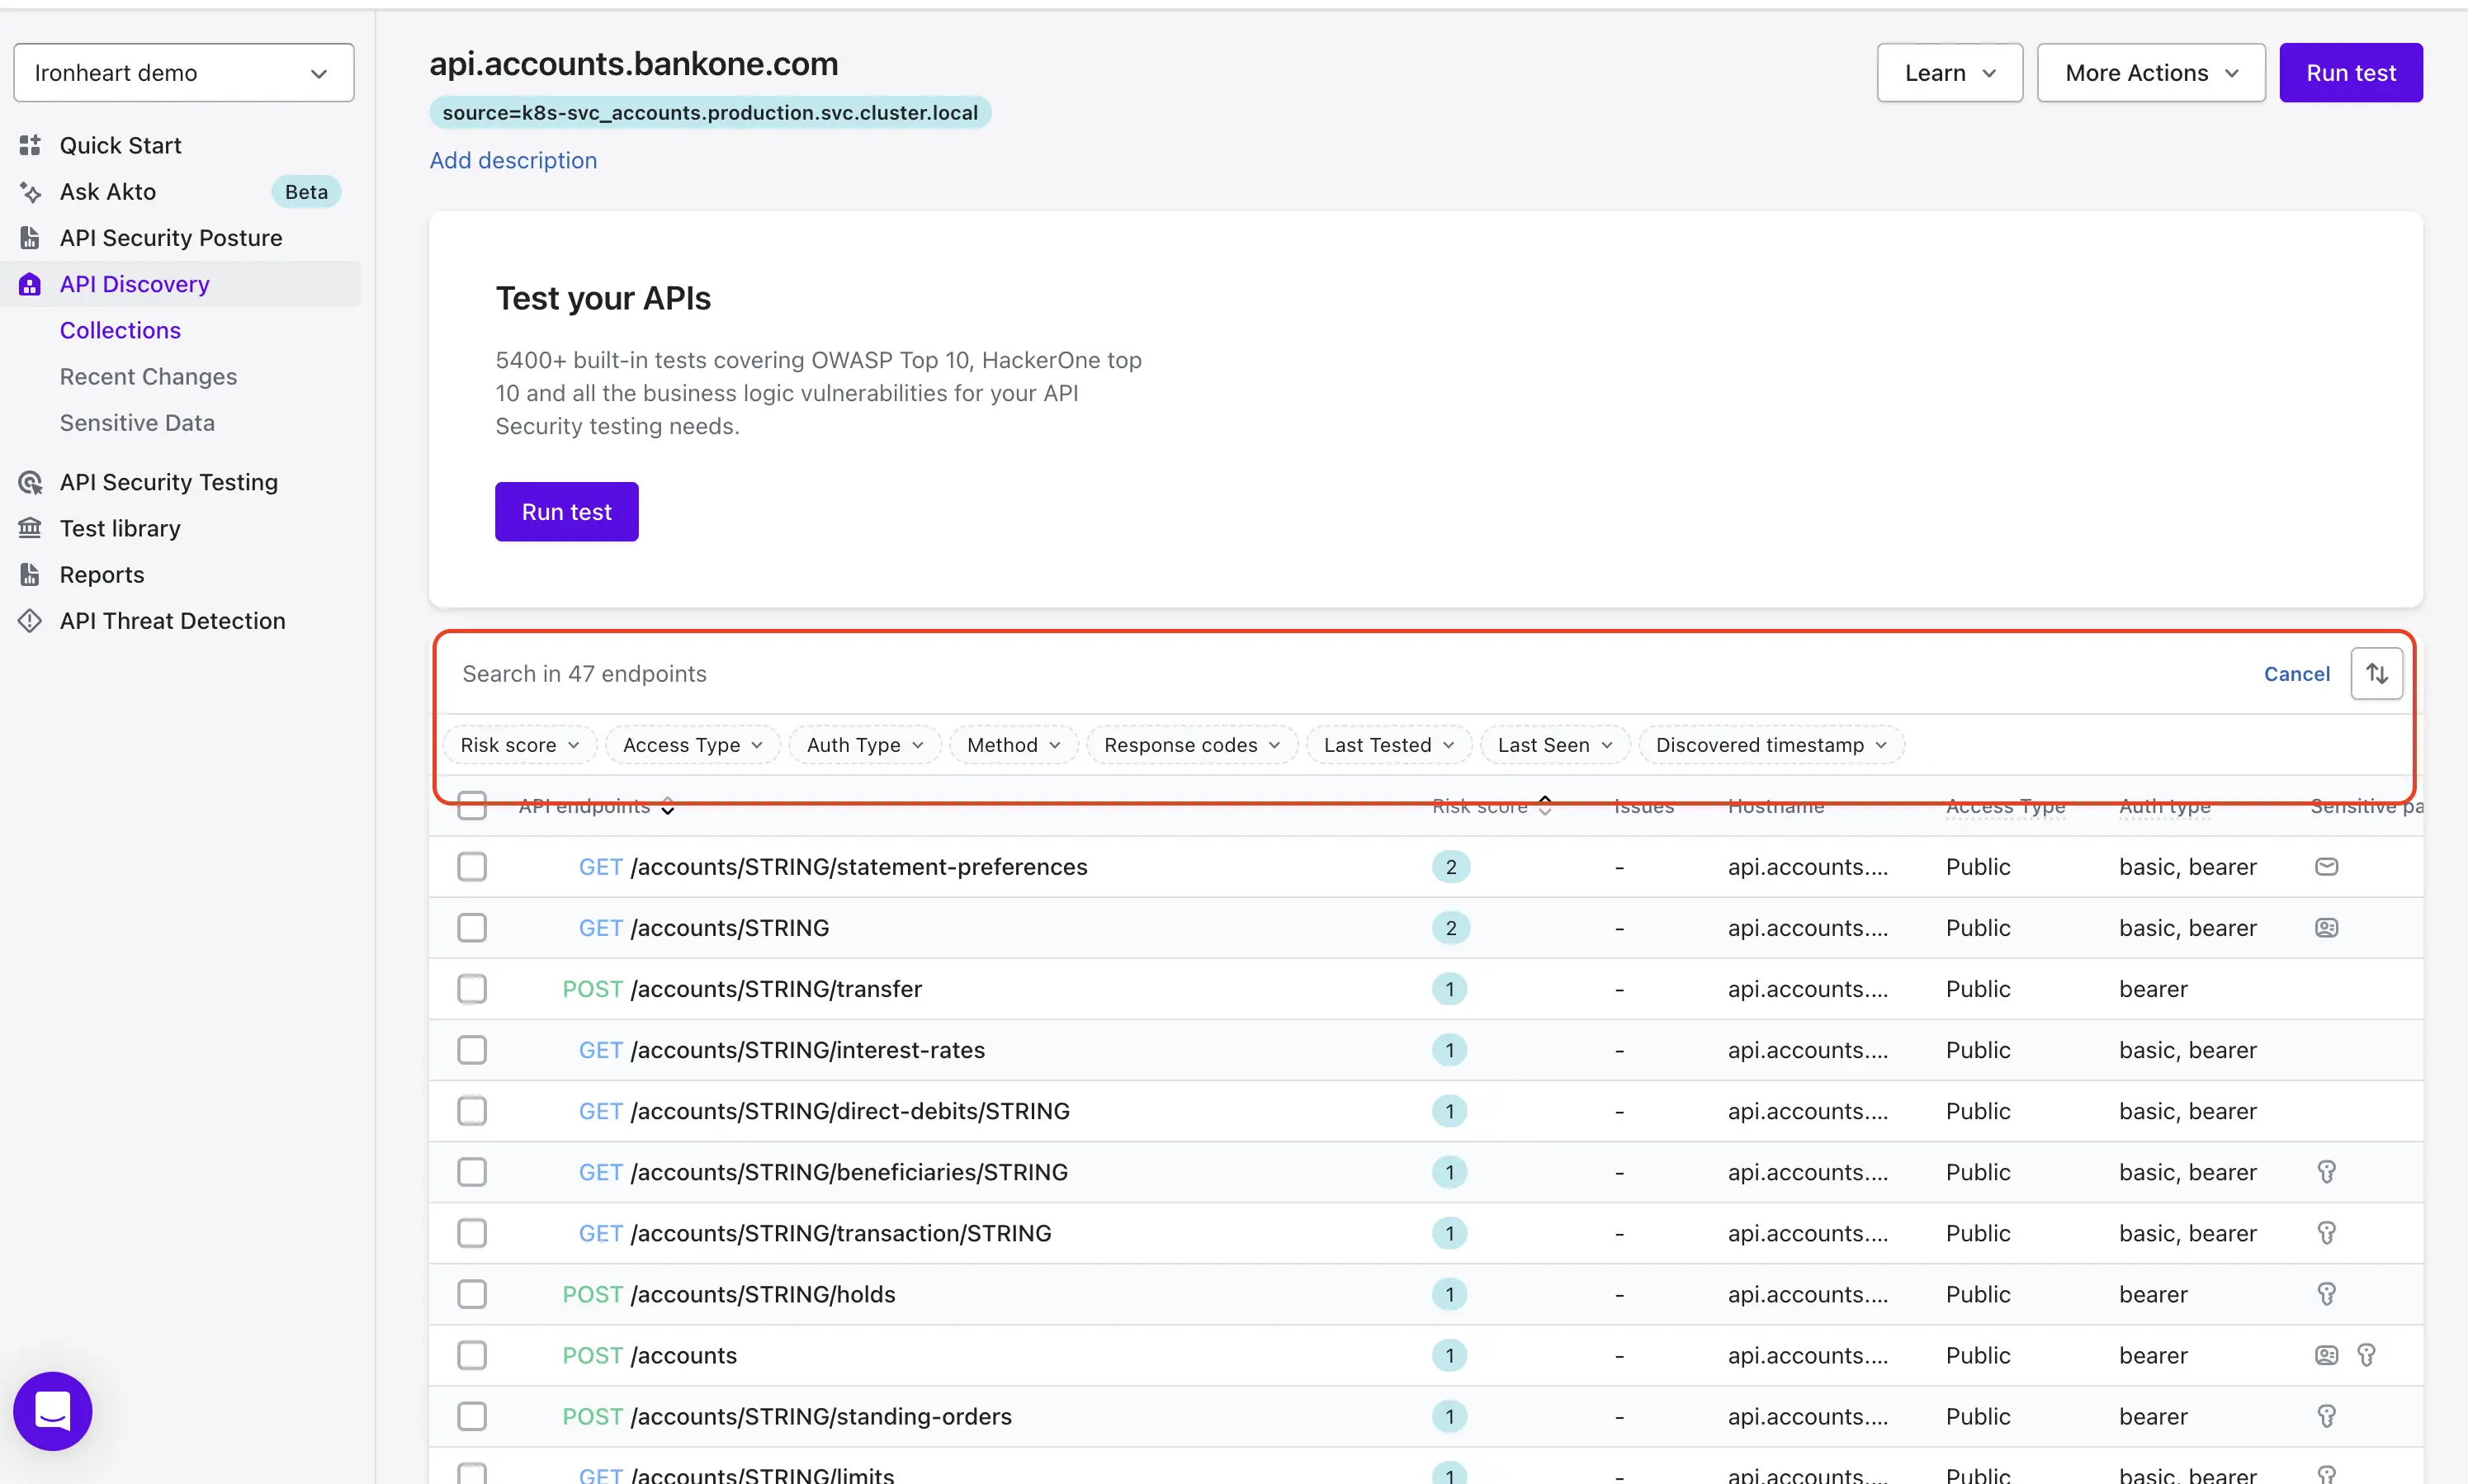
Task: Click the Reports document icon
Action: (30, 575)
